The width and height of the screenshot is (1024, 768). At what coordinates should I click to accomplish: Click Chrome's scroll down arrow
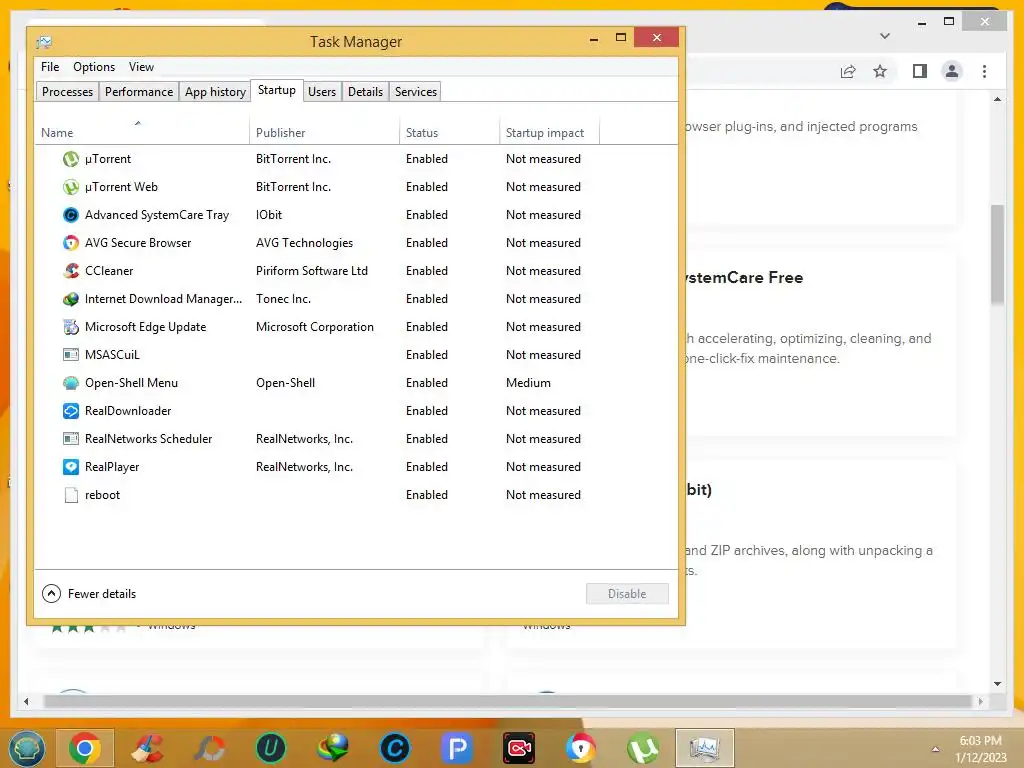click(997, 684)
